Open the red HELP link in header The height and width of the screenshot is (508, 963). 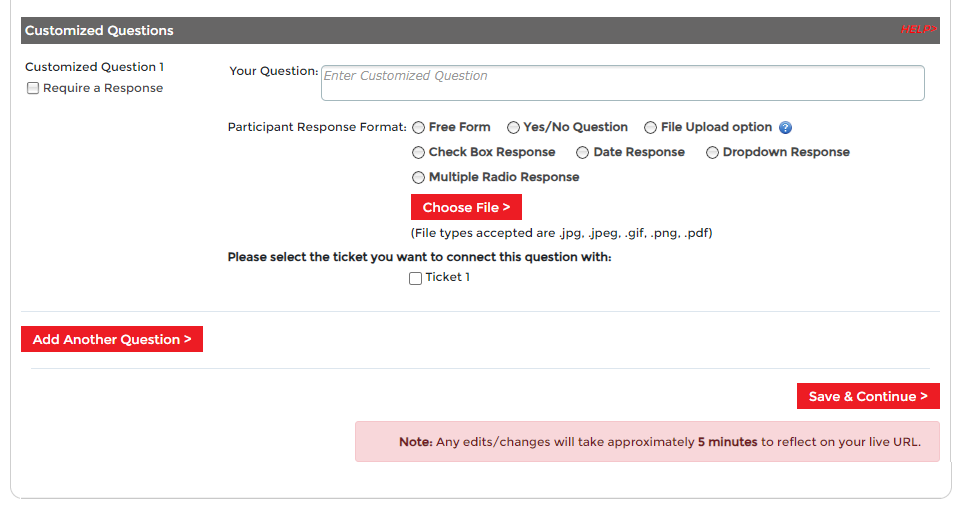pos(918,30)
